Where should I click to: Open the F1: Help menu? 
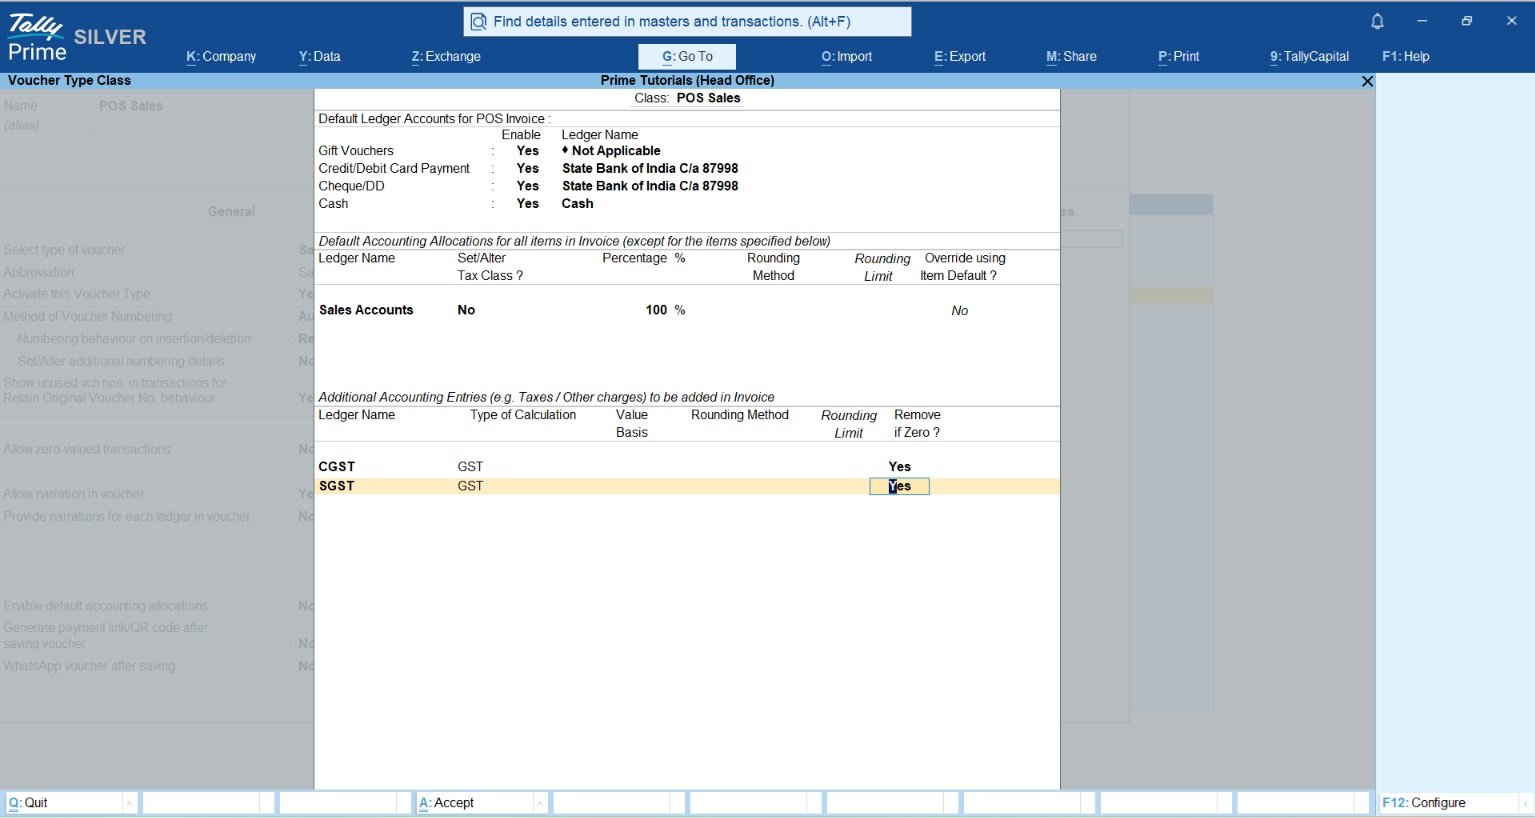tap(1406, 57)
